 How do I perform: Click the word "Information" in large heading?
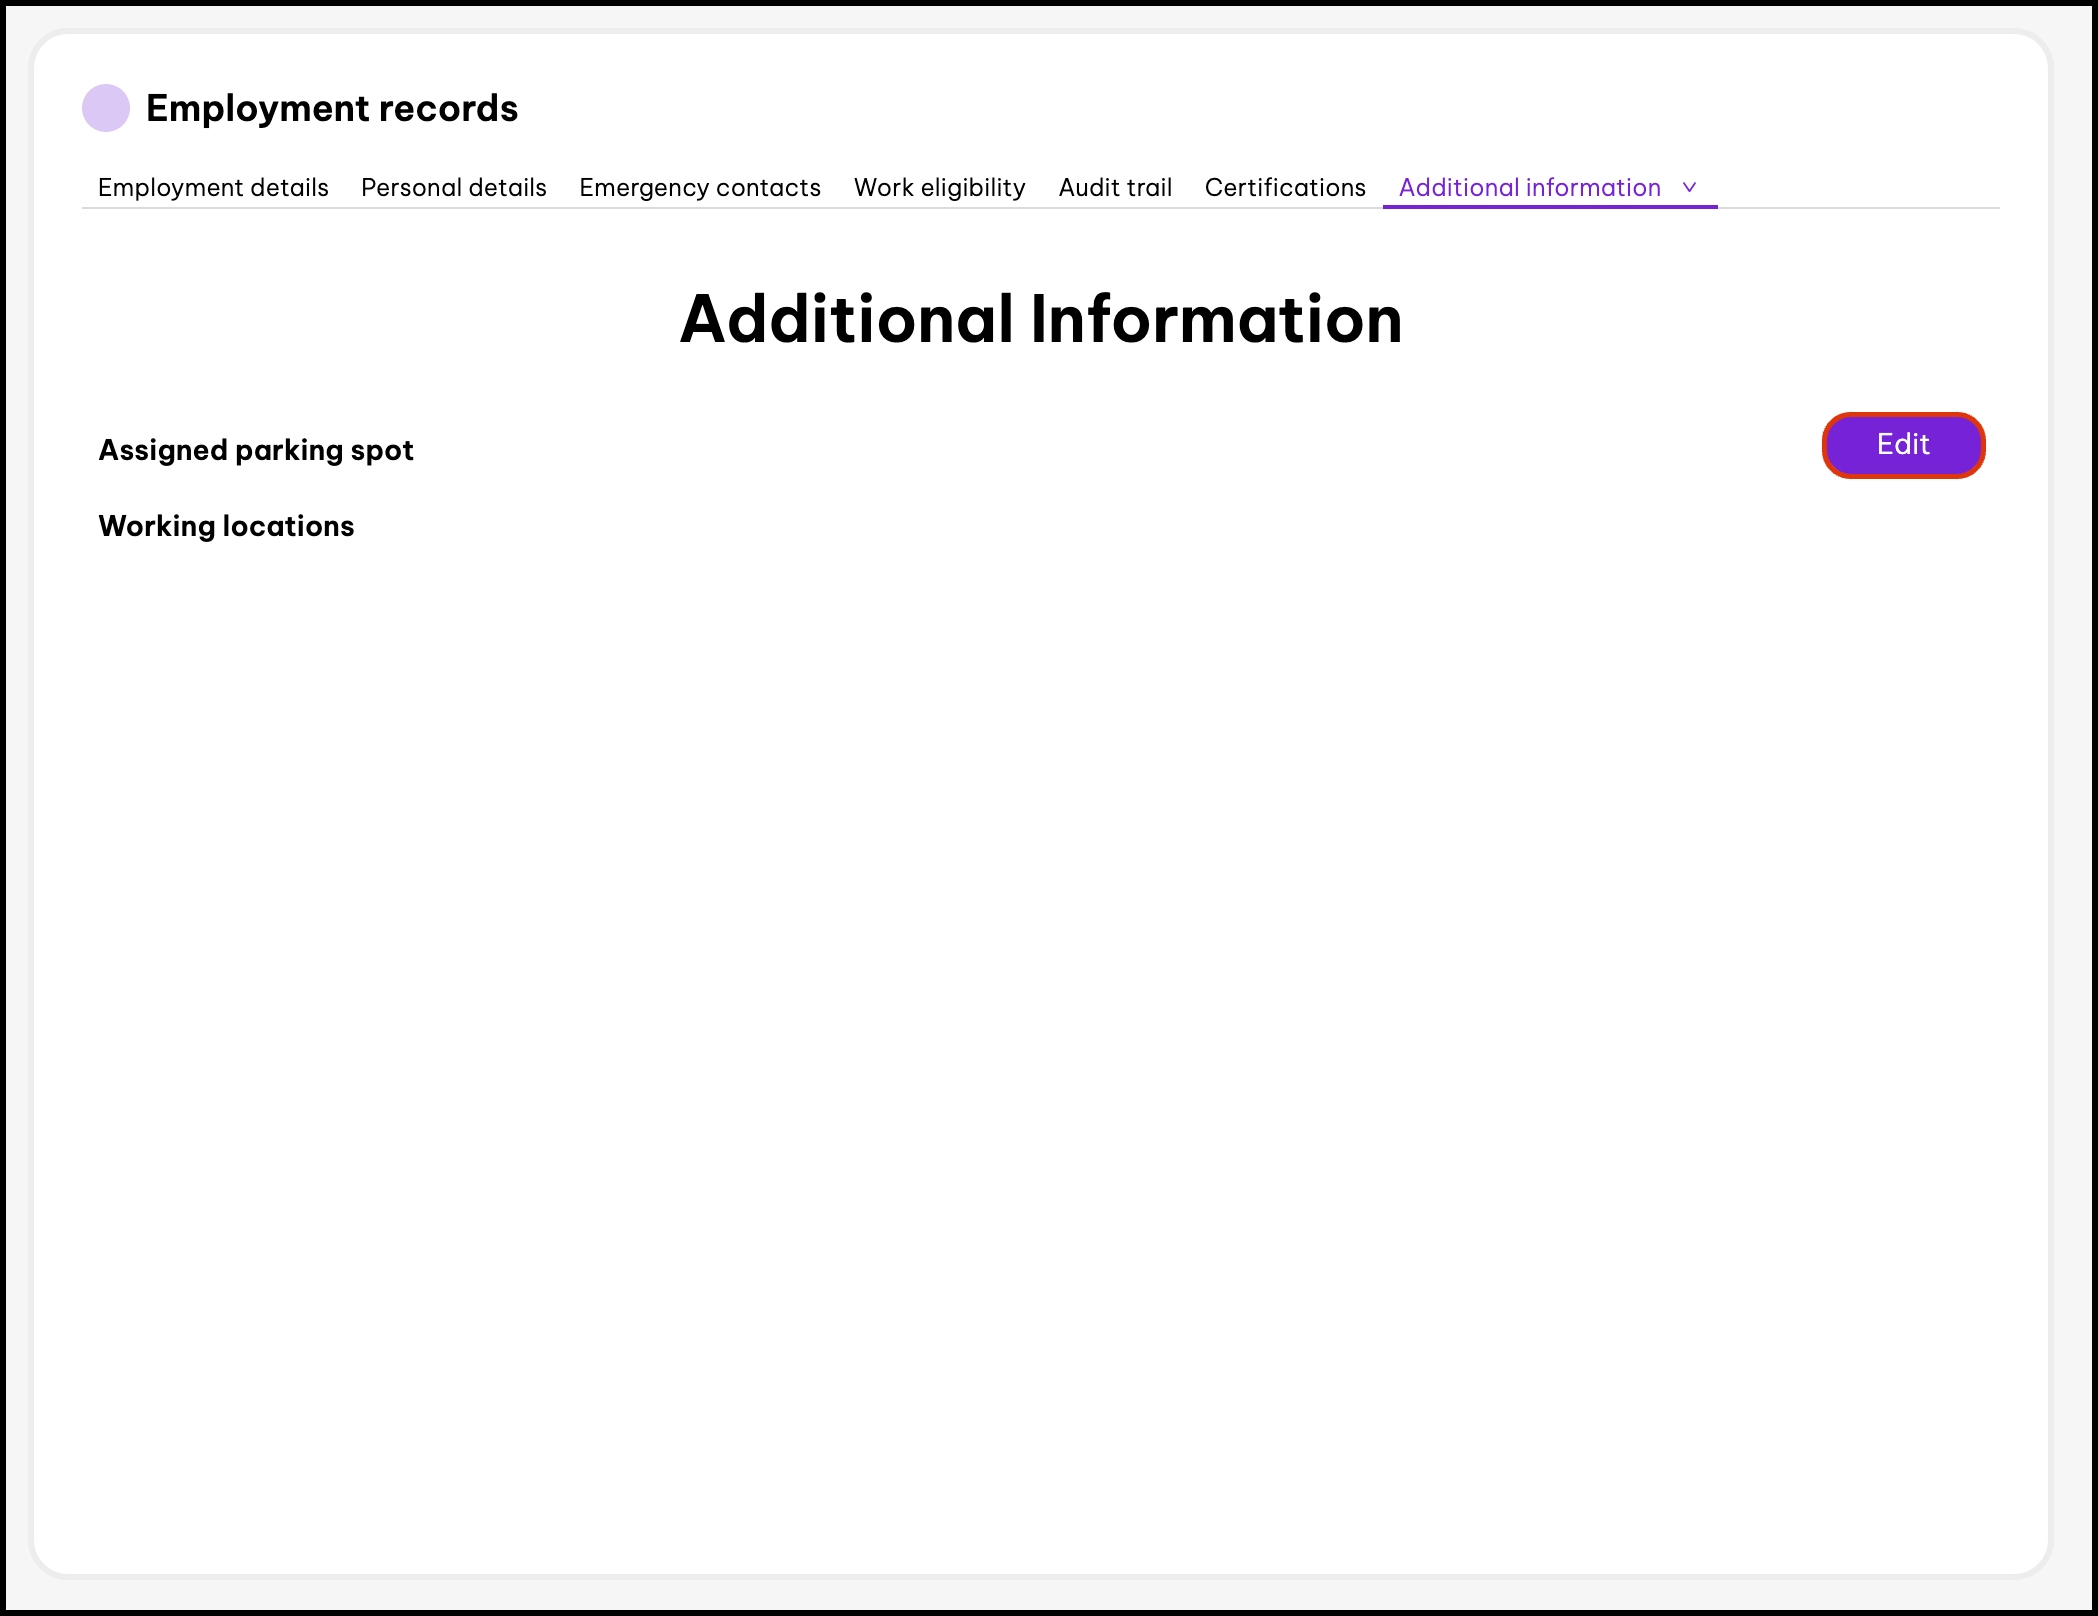coord(1216,319)
